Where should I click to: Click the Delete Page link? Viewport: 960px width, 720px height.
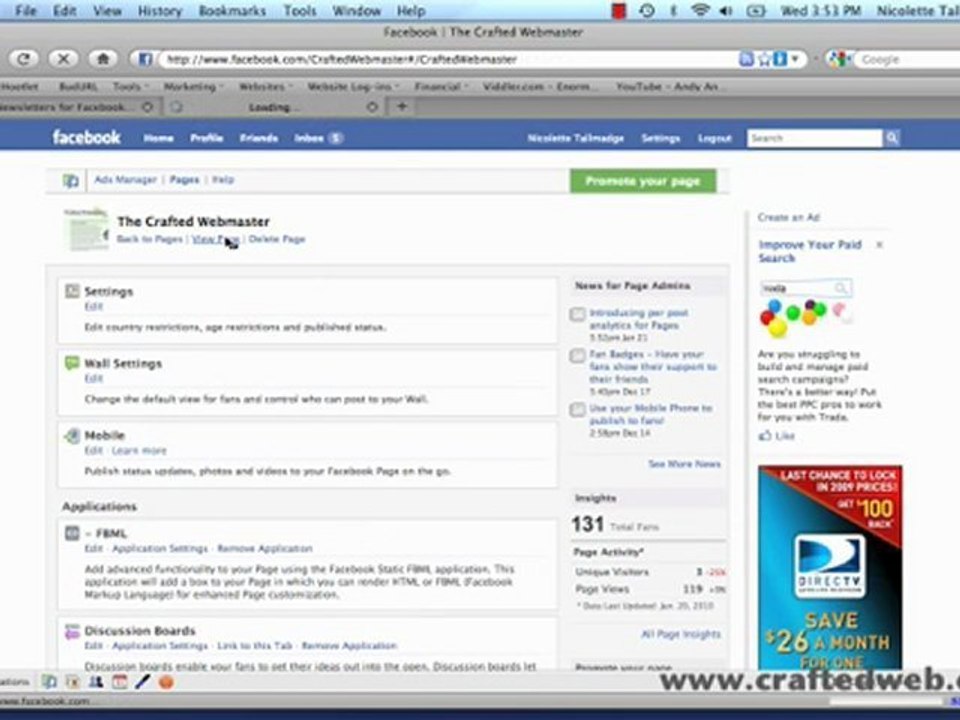(277, 239)
